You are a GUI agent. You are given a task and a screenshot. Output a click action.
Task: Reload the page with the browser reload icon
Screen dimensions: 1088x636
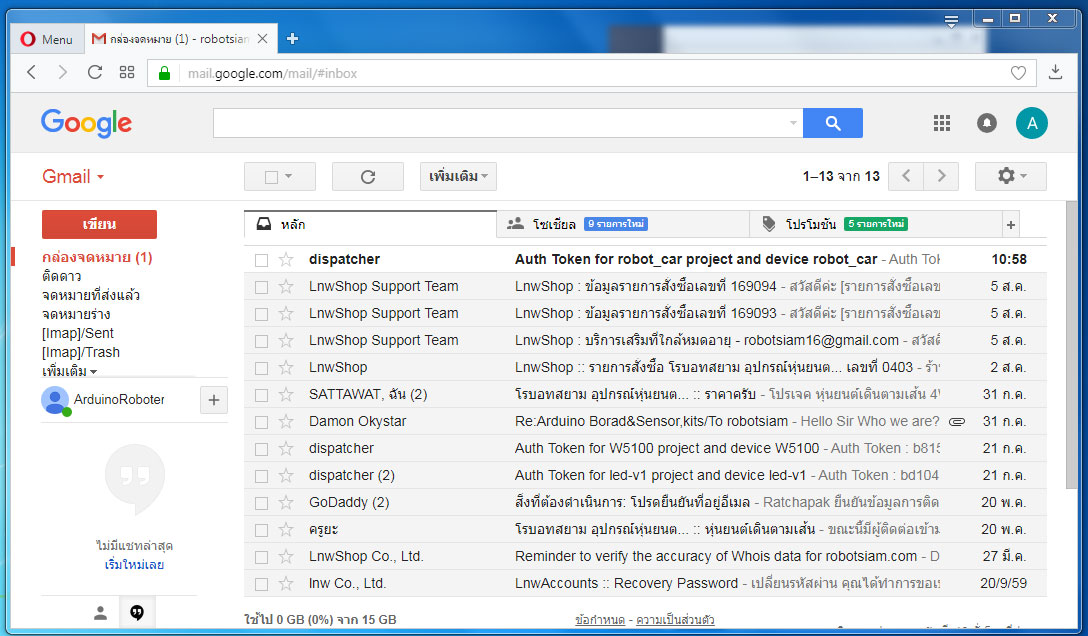pos(95,72)
